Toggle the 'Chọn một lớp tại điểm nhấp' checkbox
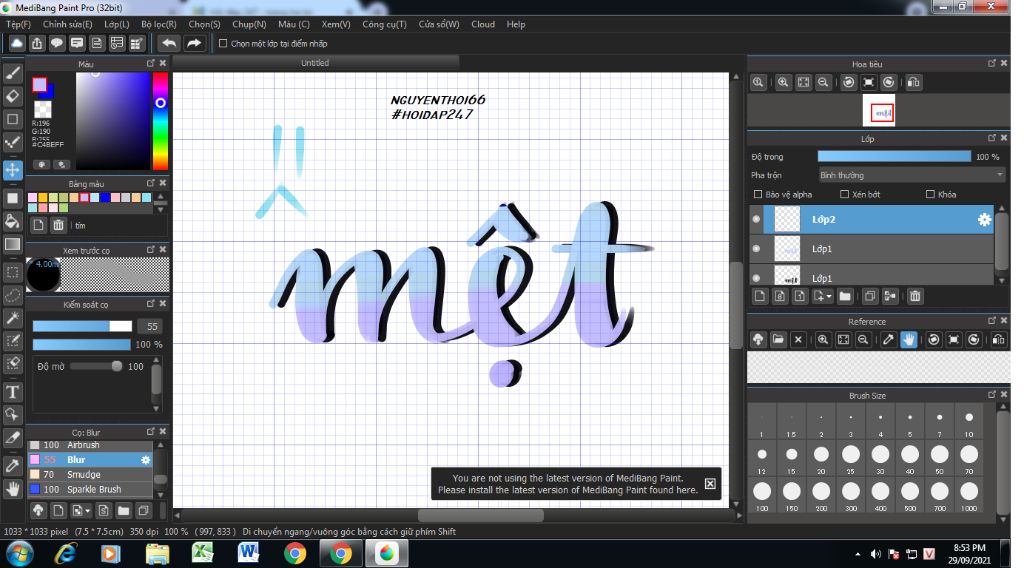This screenshot has width=1024, height=568. pos(223,43)
